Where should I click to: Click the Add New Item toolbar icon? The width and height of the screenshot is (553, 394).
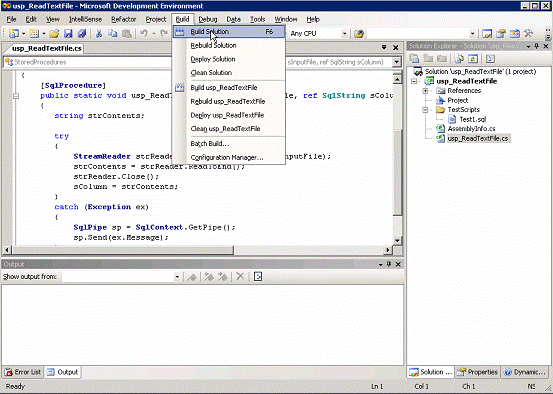point(34,34)
